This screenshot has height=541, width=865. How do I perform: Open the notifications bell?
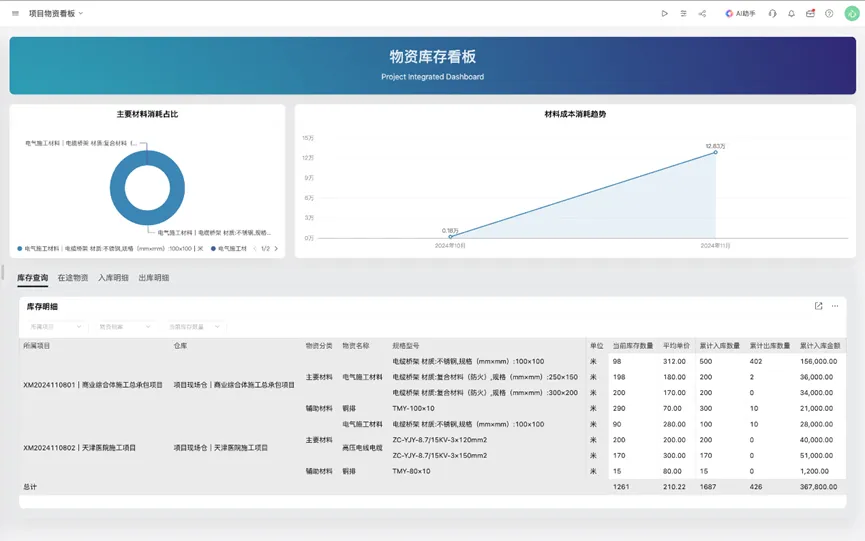tap(791, 14)
